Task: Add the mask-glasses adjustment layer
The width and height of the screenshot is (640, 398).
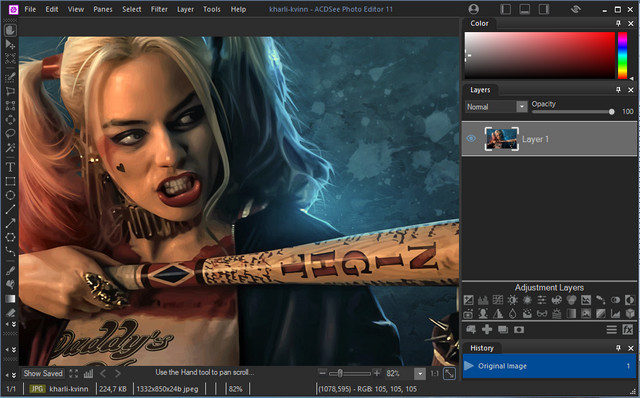Action: (x=542, y=314)
